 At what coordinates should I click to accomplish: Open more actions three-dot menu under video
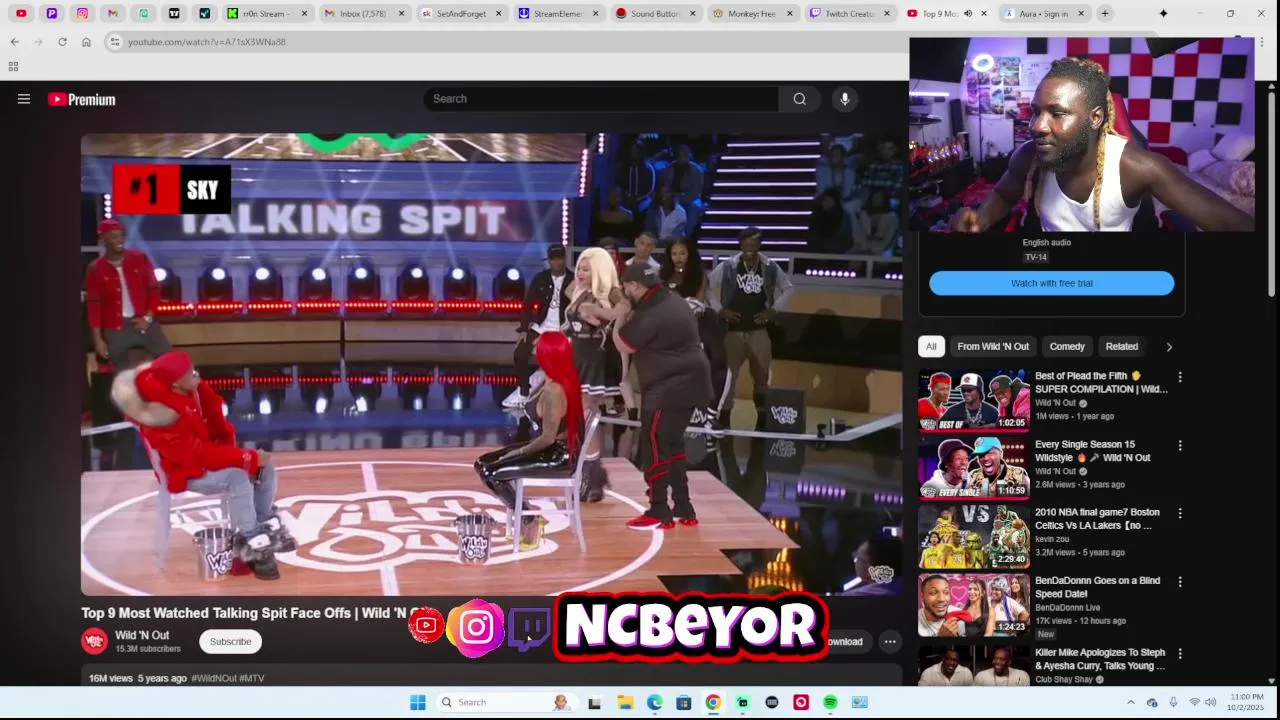[x=890, y=642]
